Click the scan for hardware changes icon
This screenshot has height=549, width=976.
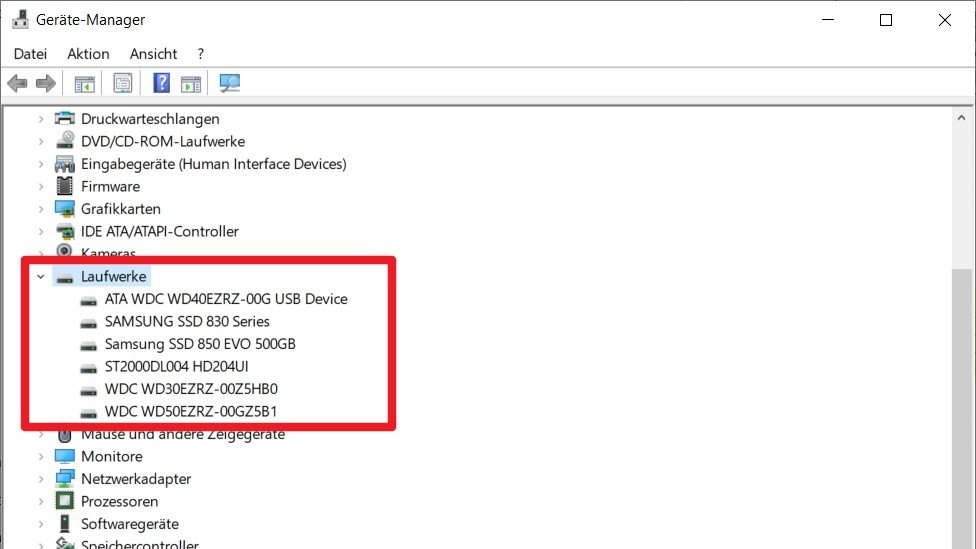[230, 83]
